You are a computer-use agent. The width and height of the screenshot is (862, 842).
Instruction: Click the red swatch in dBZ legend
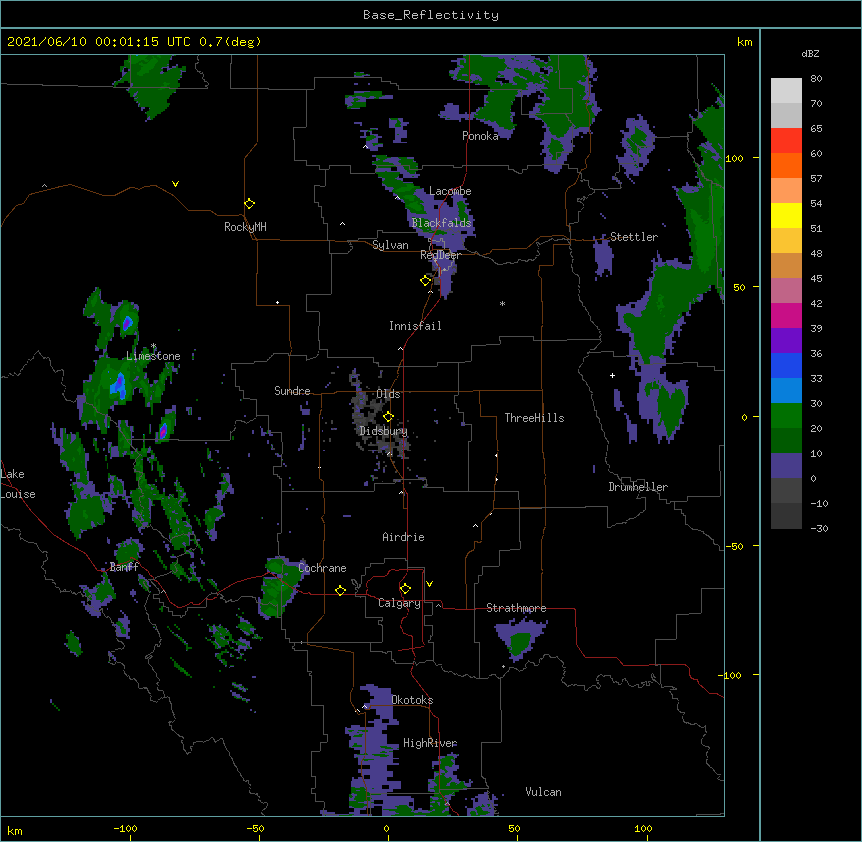point(786,140)
